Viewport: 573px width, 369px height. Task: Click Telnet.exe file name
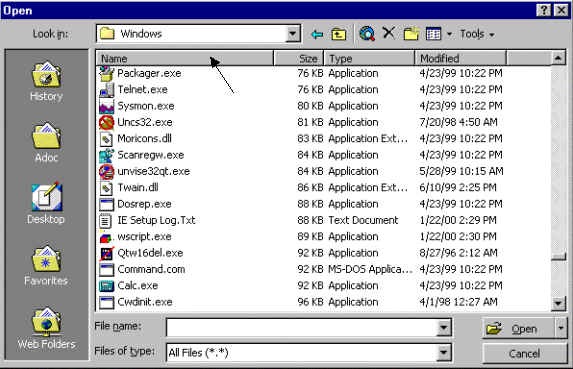143,90
